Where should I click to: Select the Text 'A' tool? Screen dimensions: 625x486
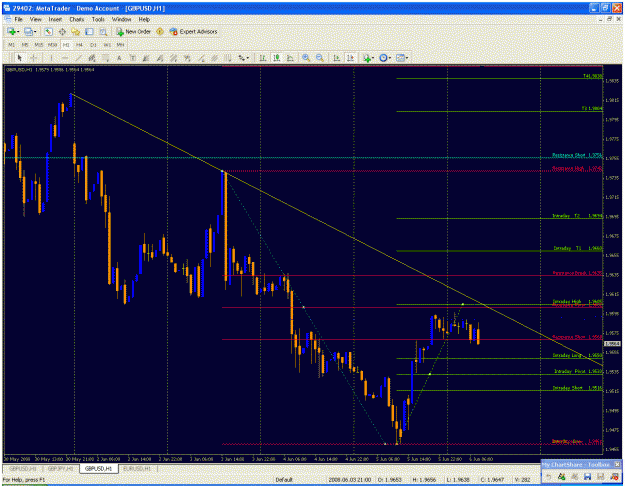click(x=119, y=58)
